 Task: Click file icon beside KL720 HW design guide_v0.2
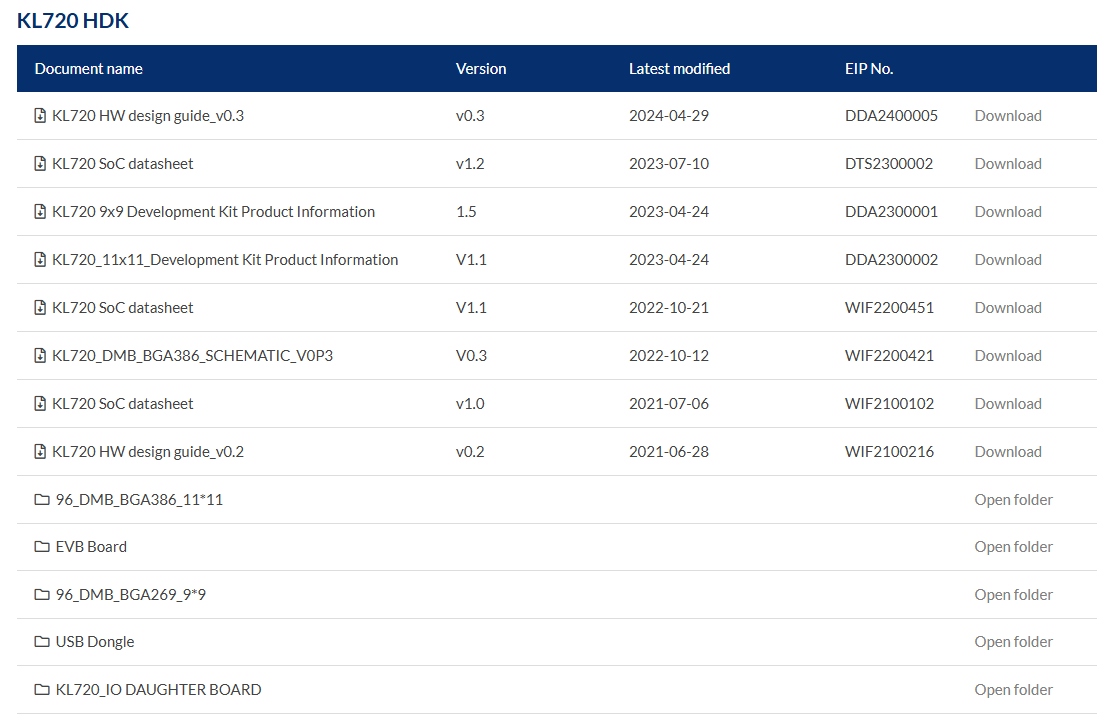[x=41, y=452]
